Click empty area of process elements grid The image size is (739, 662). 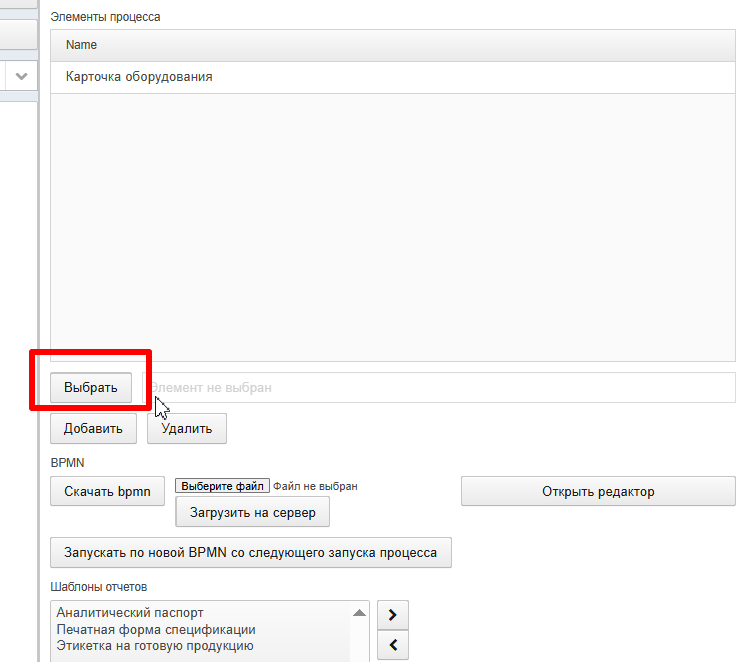393,227
